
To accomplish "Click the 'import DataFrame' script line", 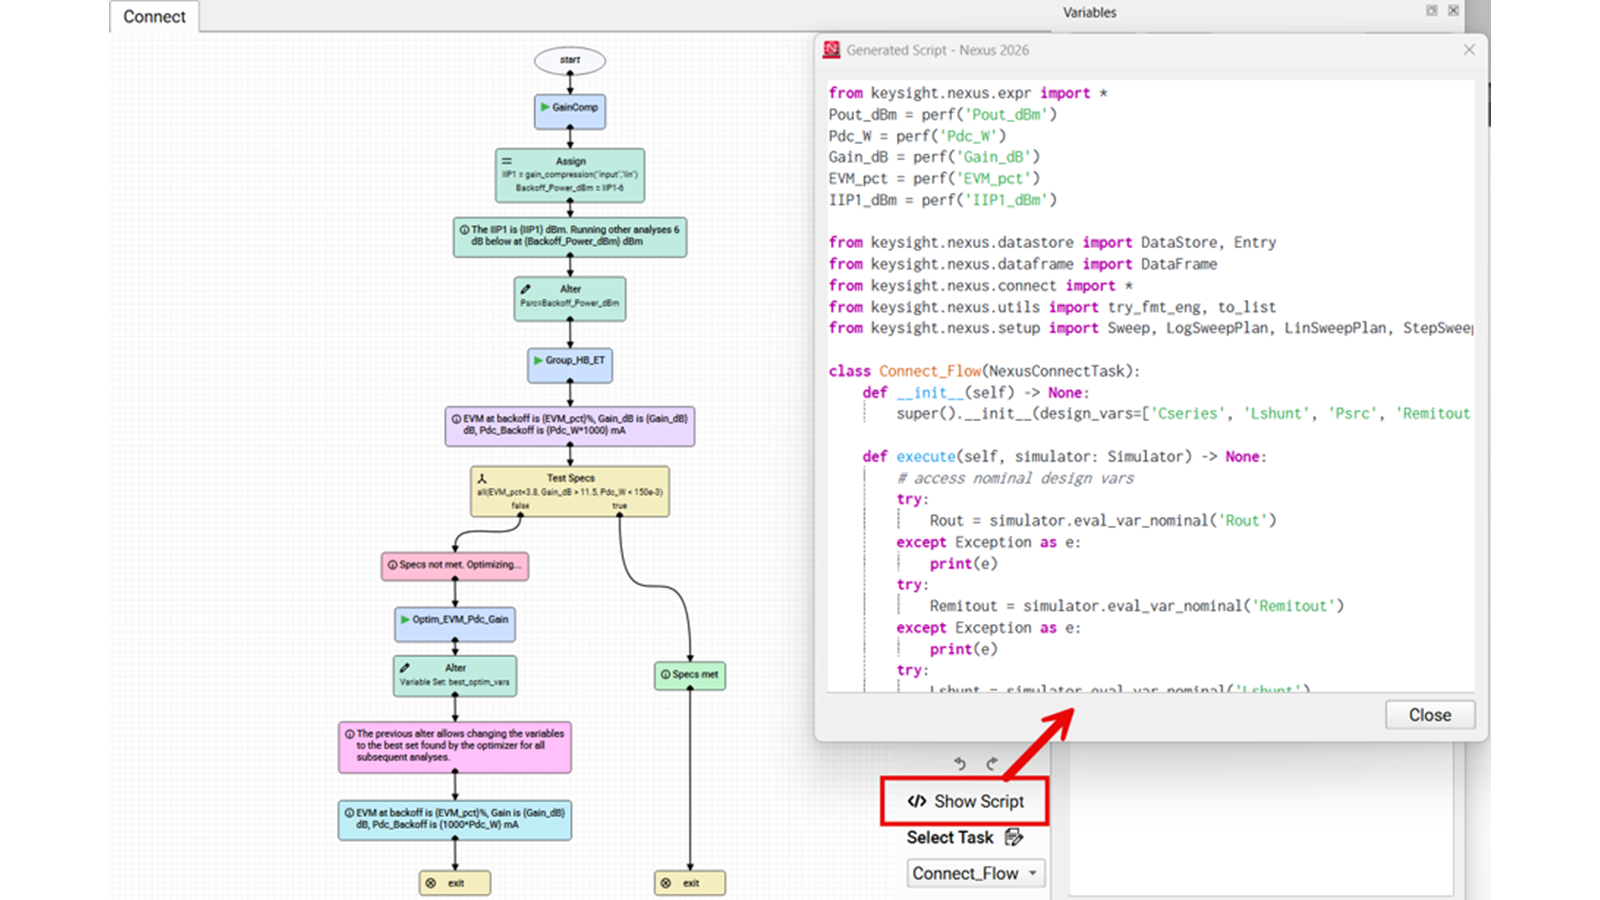I will [x=1023, y=264].
